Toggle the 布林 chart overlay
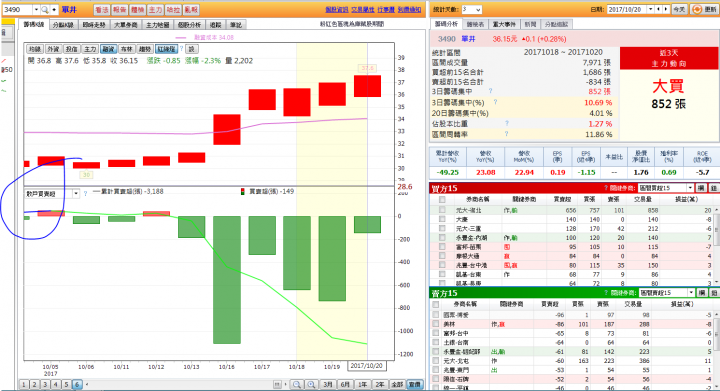 click(x=126, y=49)
